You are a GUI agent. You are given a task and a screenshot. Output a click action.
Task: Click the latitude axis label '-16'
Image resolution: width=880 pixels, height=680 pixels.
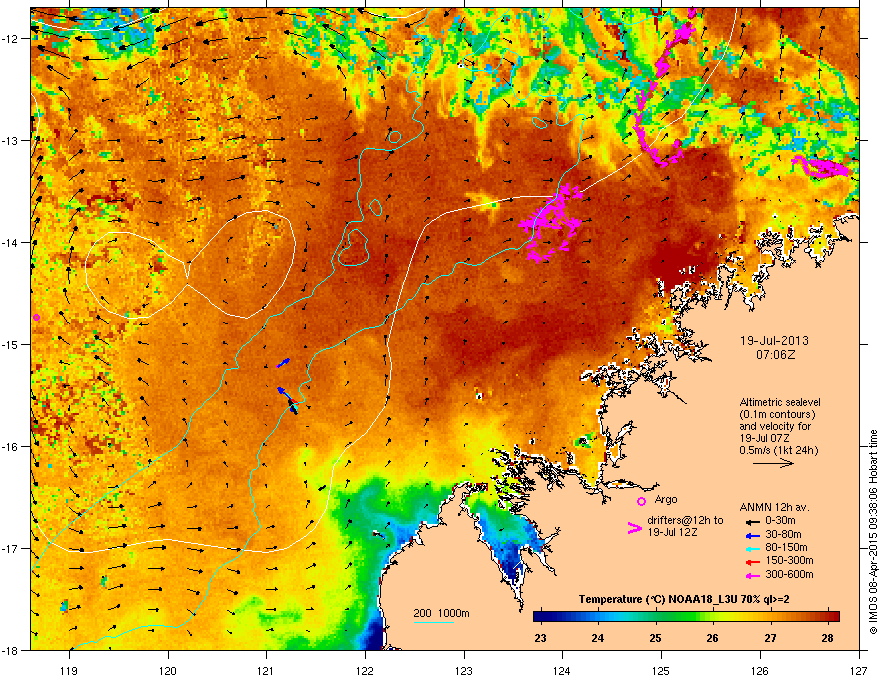click(11, 447)
